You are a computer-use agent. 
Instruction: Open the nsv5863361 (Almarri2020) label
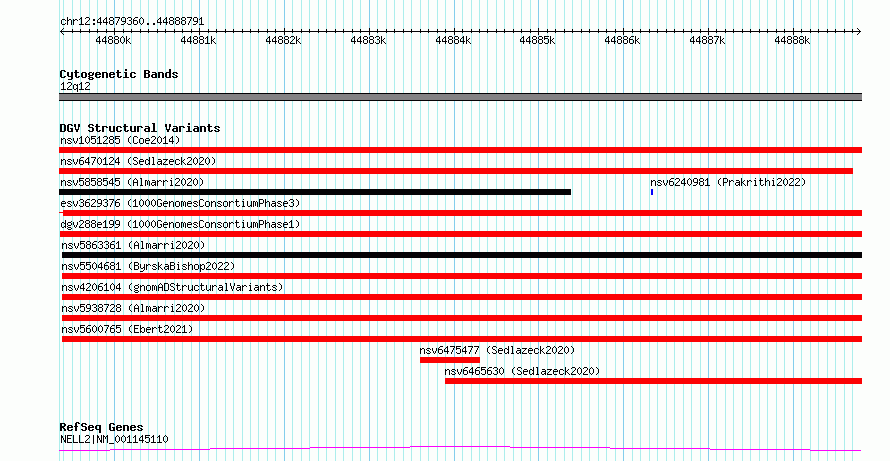(x=133, y=245)
